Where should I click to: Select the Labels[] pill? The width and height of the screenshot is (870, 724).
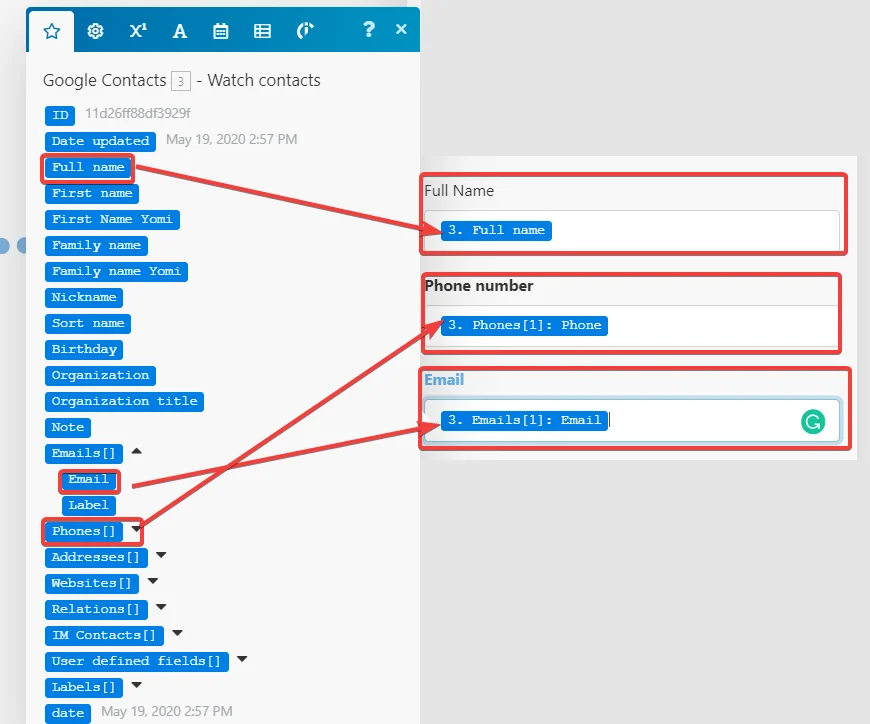point(84,688)
